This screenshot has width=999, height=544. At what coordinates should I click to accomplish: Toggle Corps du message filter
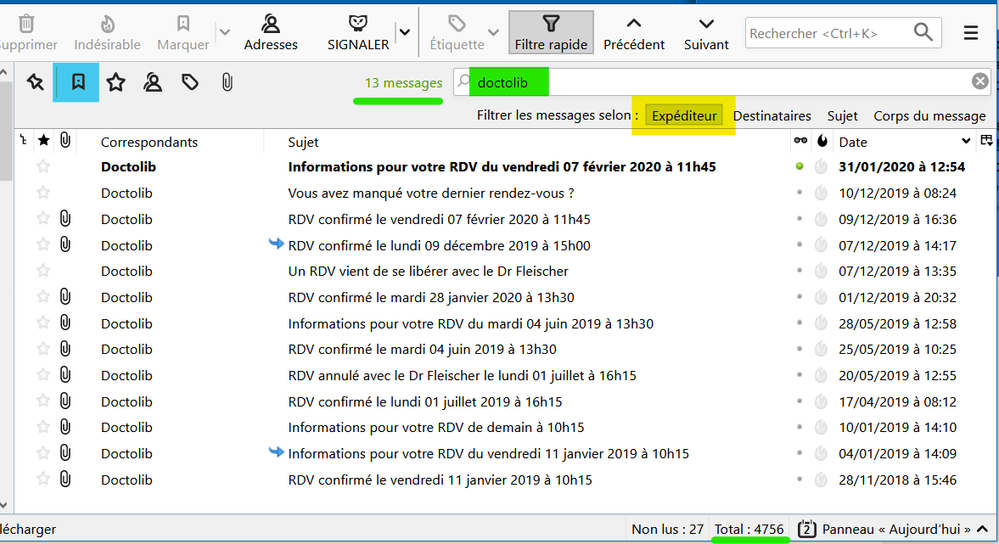coord(930,116)
